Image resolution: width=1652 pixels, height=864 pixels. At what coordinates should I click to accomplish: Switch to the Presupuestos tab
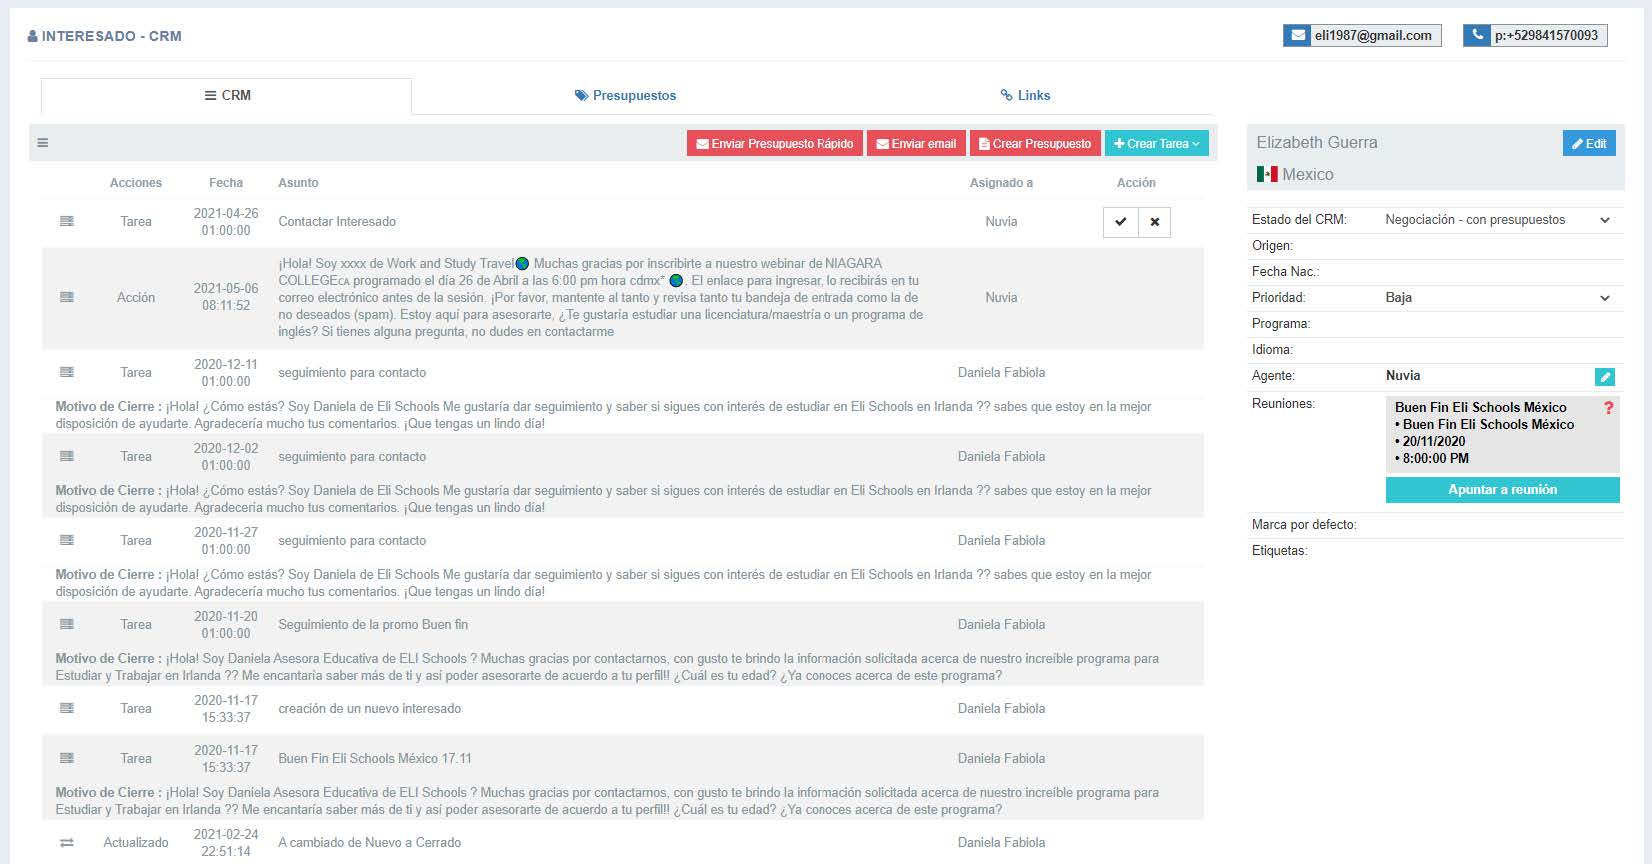[625, 96]
